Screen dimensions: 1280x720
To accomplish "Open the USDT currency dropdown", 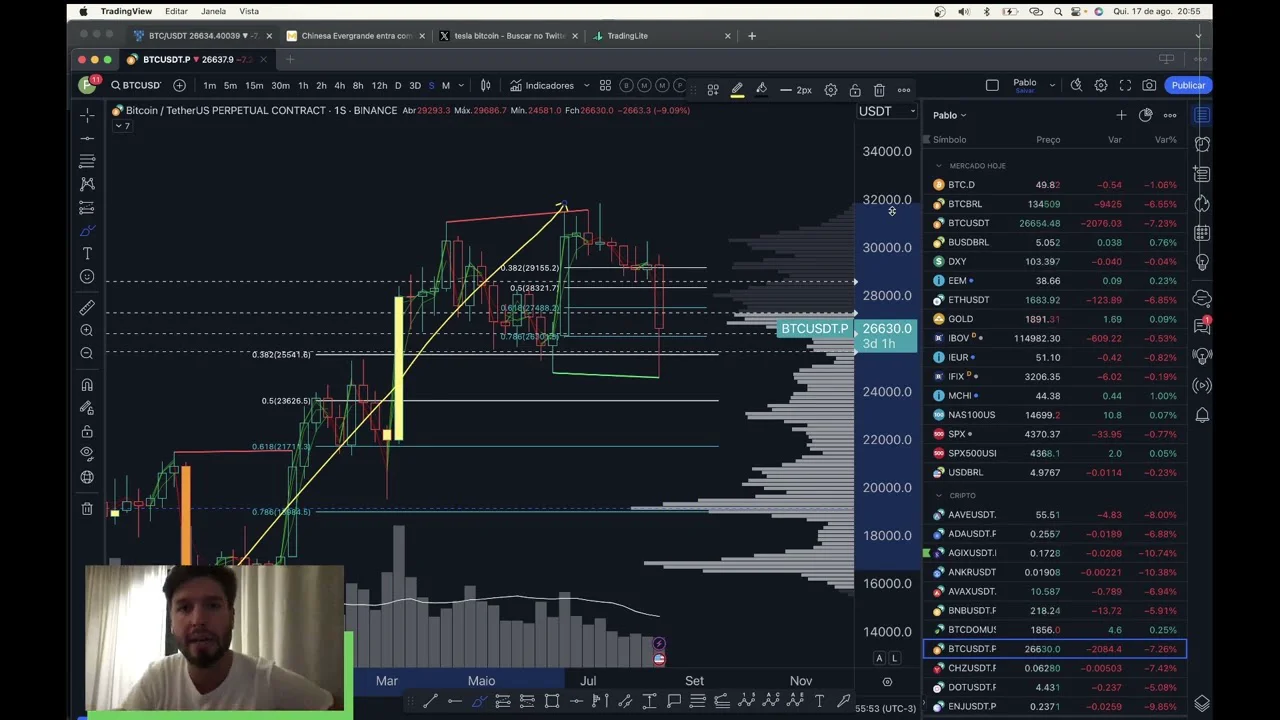I will pos(887,111).
